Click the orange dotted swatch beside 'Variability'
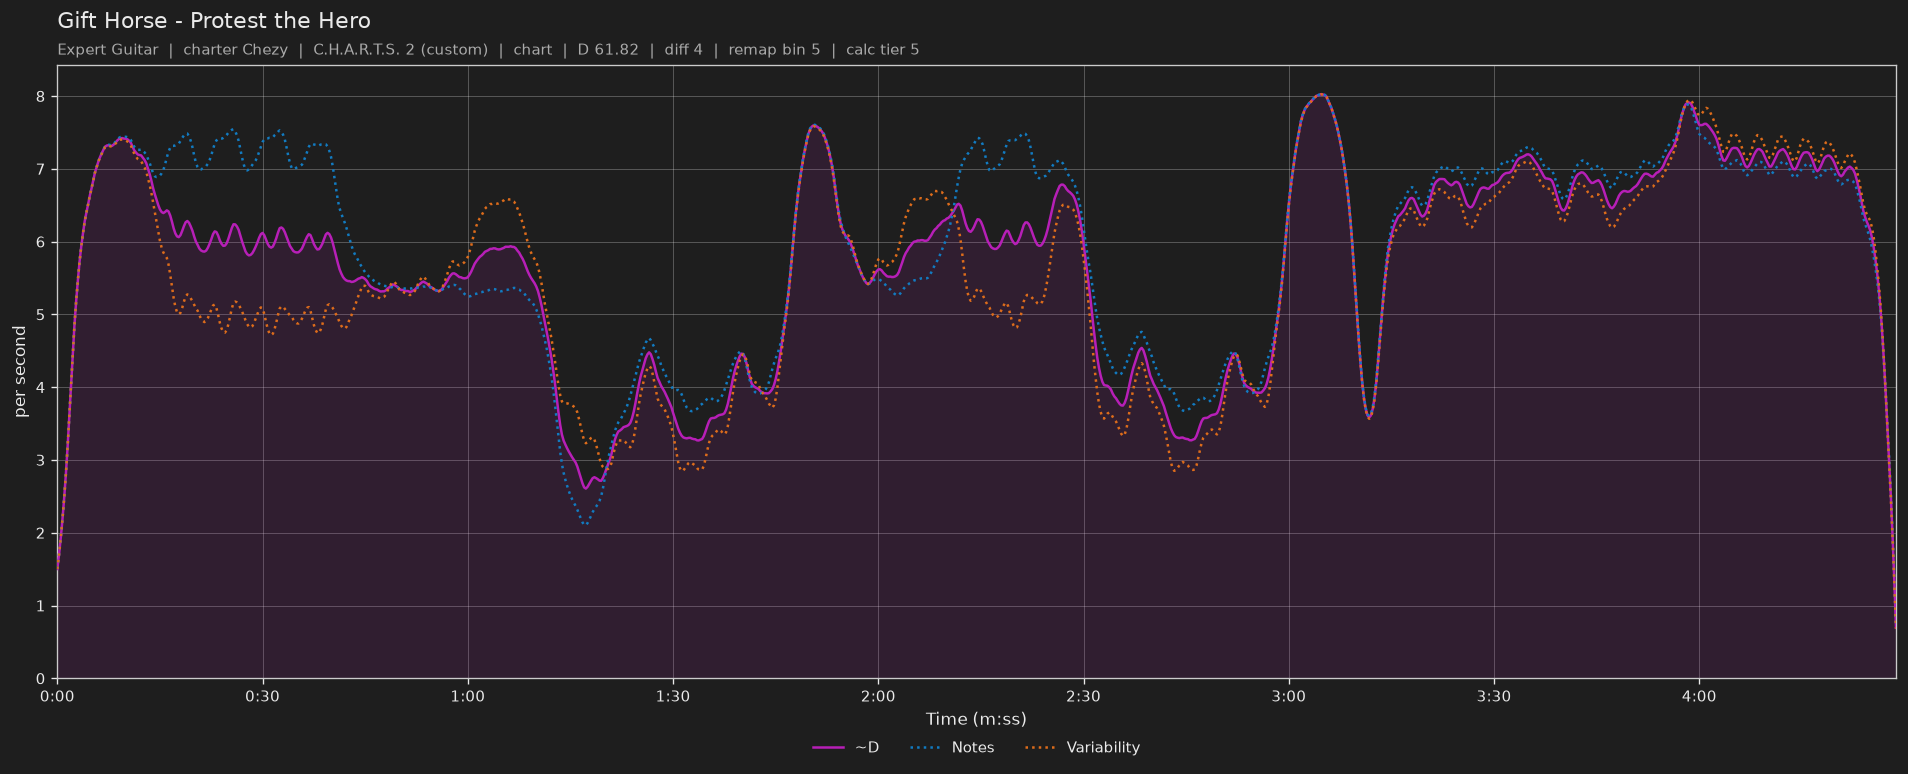This screenshot has width=1908, height=774. pyautogui.click(x=1041, y=748)
